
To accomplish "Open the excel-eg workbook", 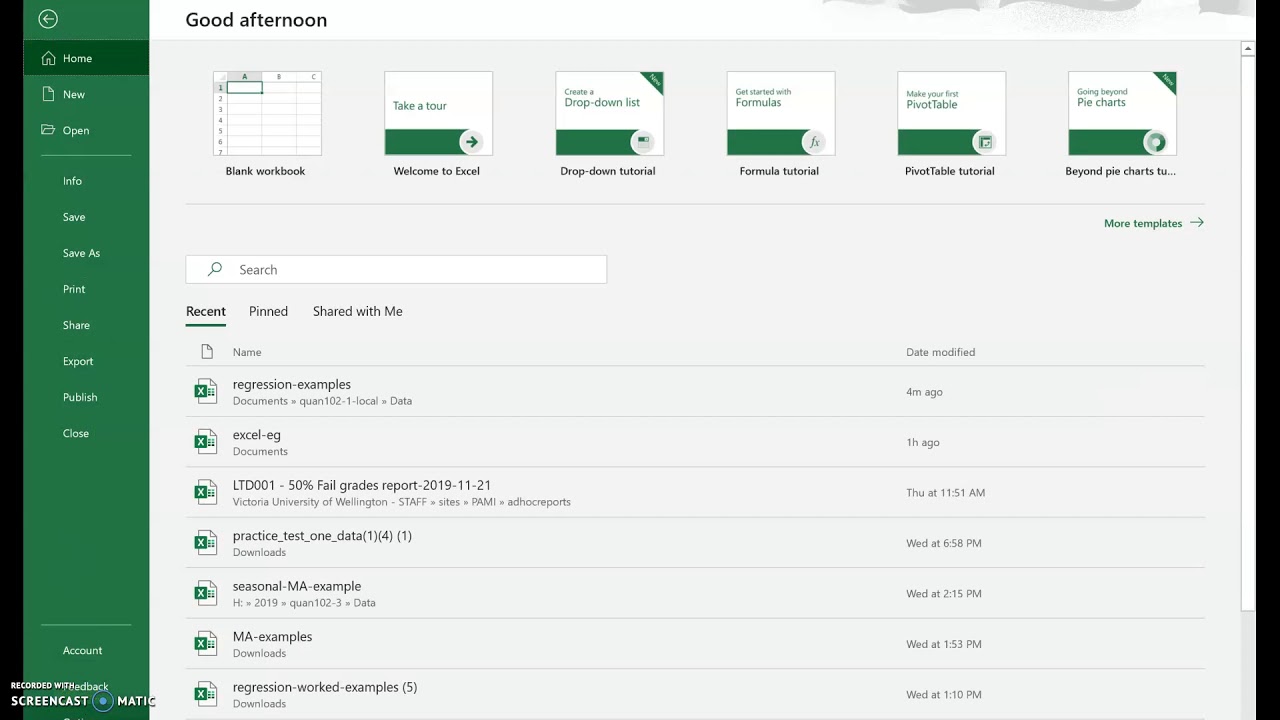I will [695, 442].
